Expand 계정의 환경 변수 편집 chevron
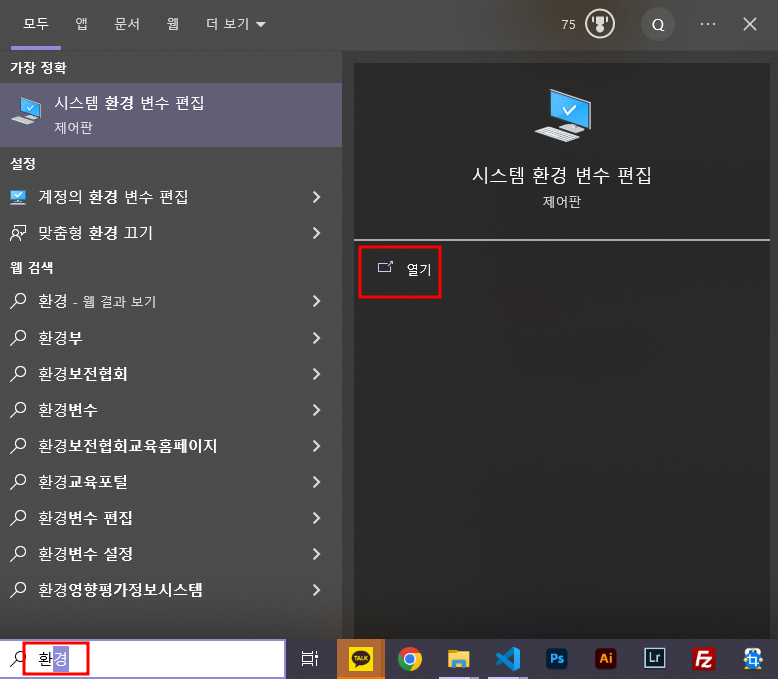The height and width of the screenshot is (679, 778). (317, 197)
